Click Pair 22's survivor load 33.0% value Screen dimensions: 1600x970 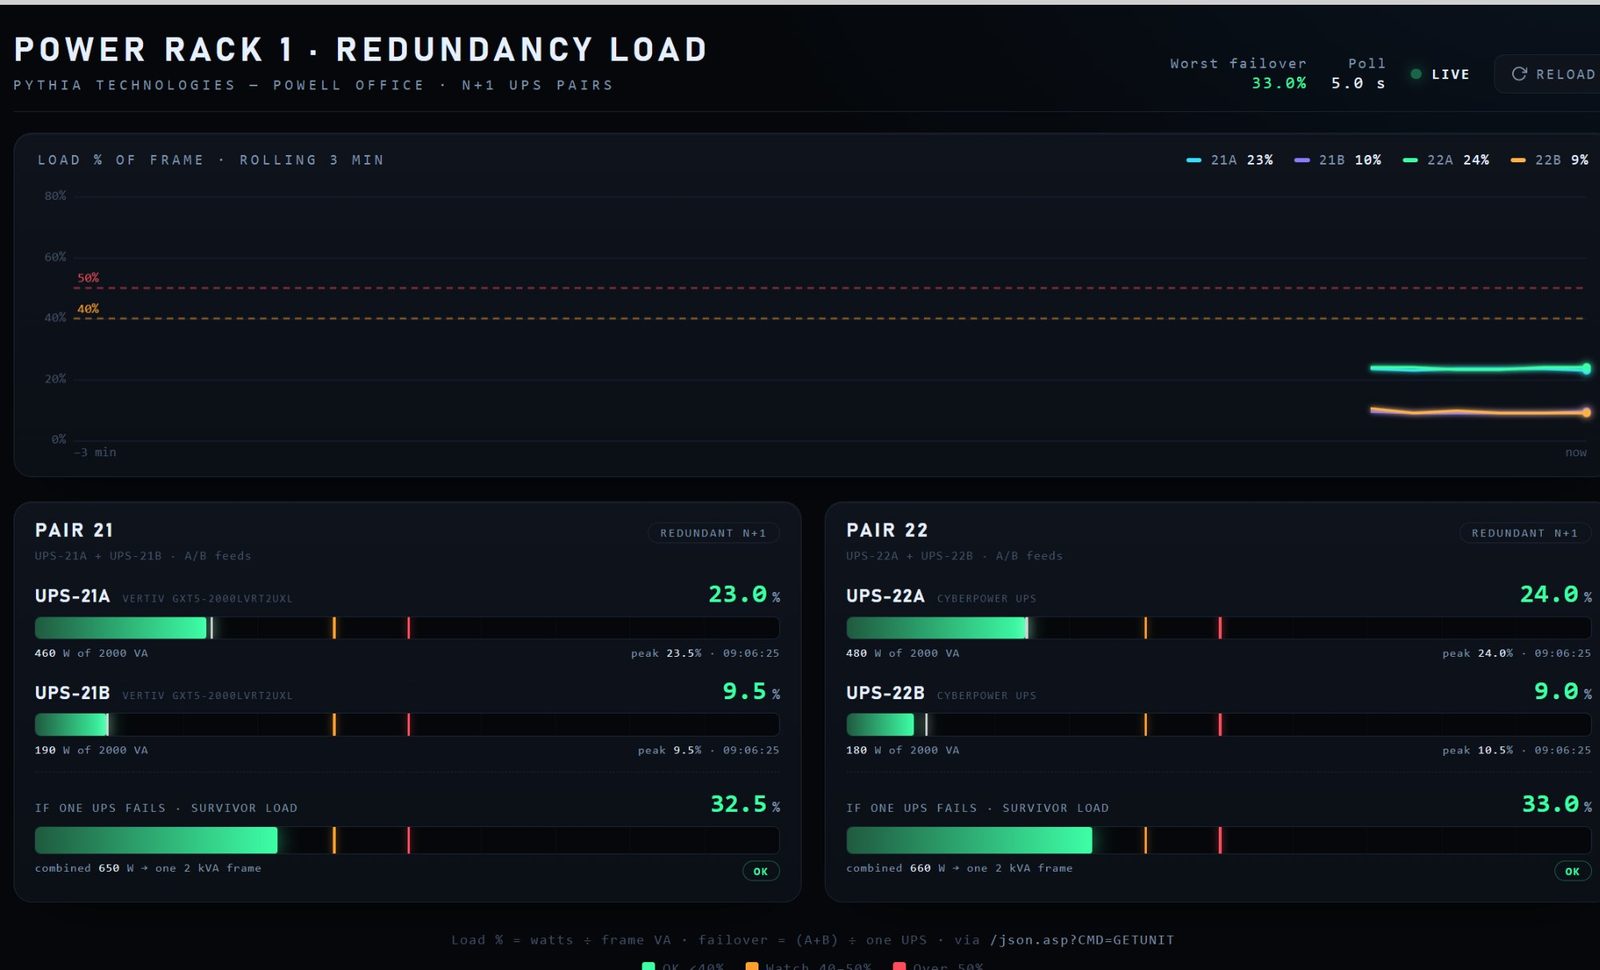(x=1557, y=805)
